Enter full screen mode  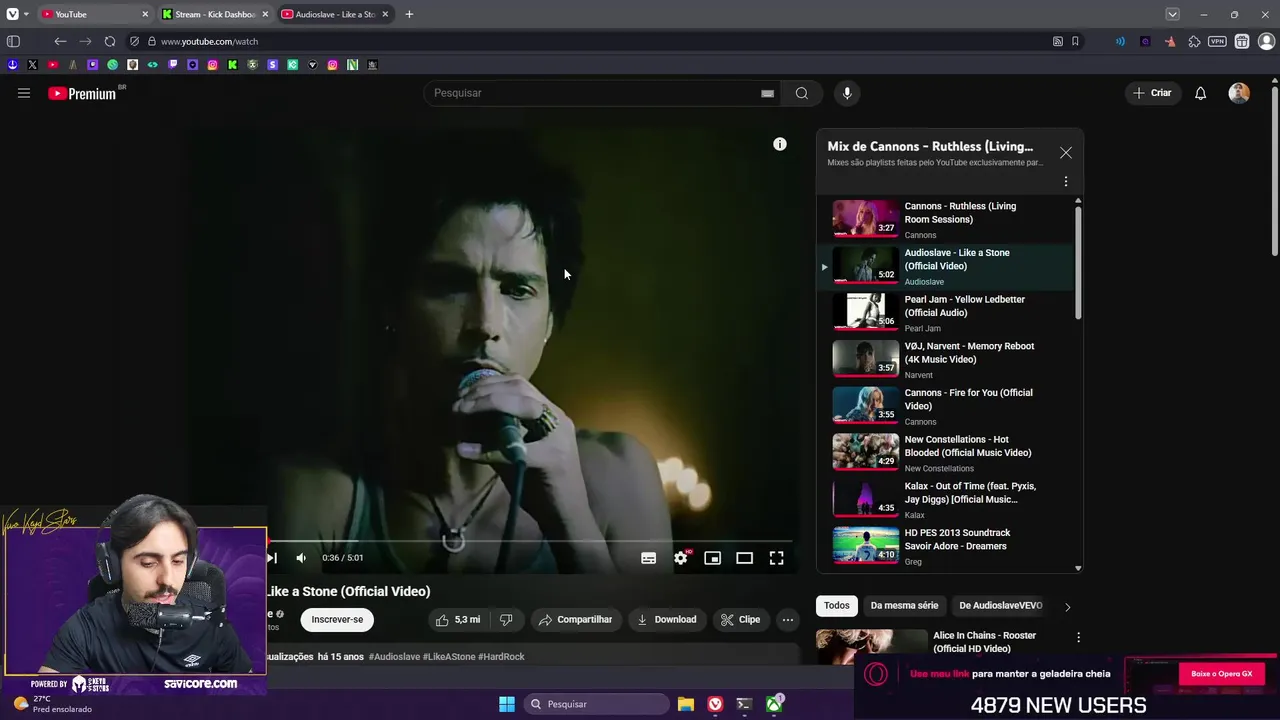[x=777, y=558]
